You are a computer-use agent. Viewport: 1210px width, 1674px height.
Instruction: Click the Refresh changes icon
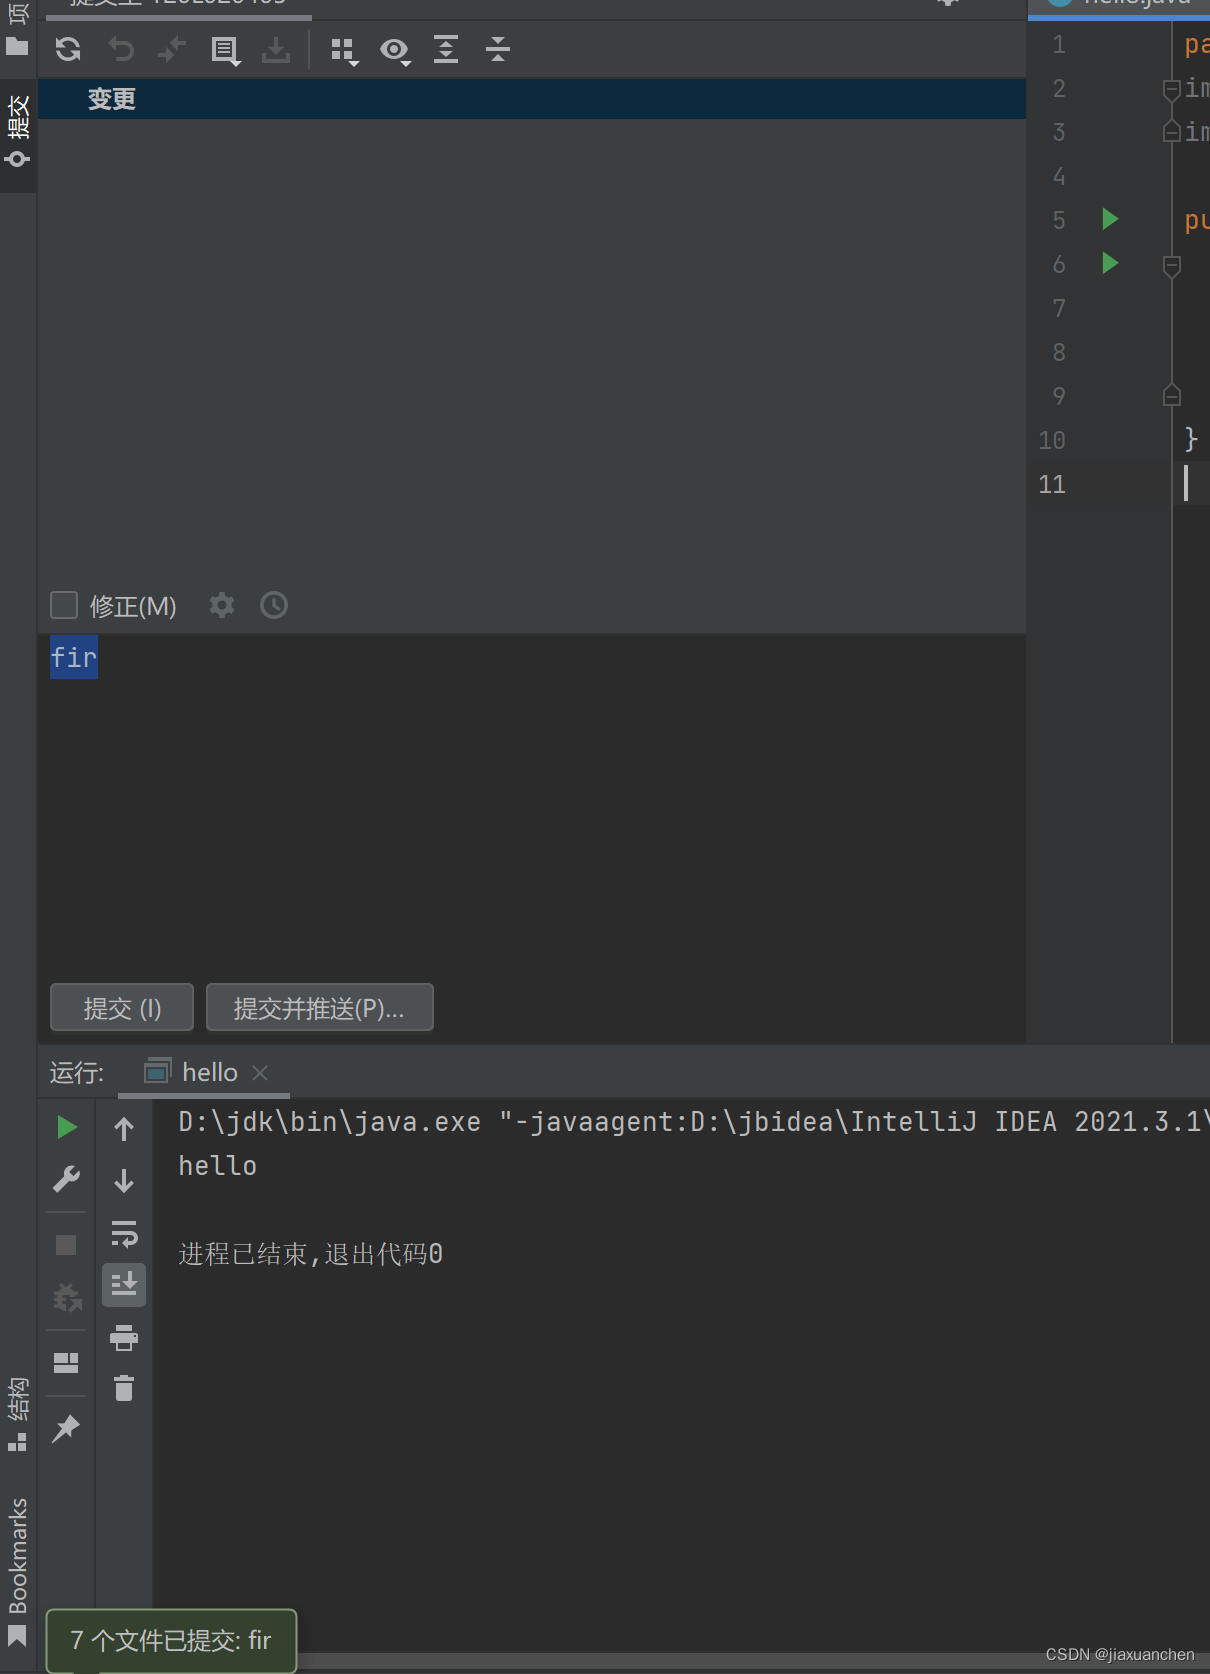[x=68, y=49]
